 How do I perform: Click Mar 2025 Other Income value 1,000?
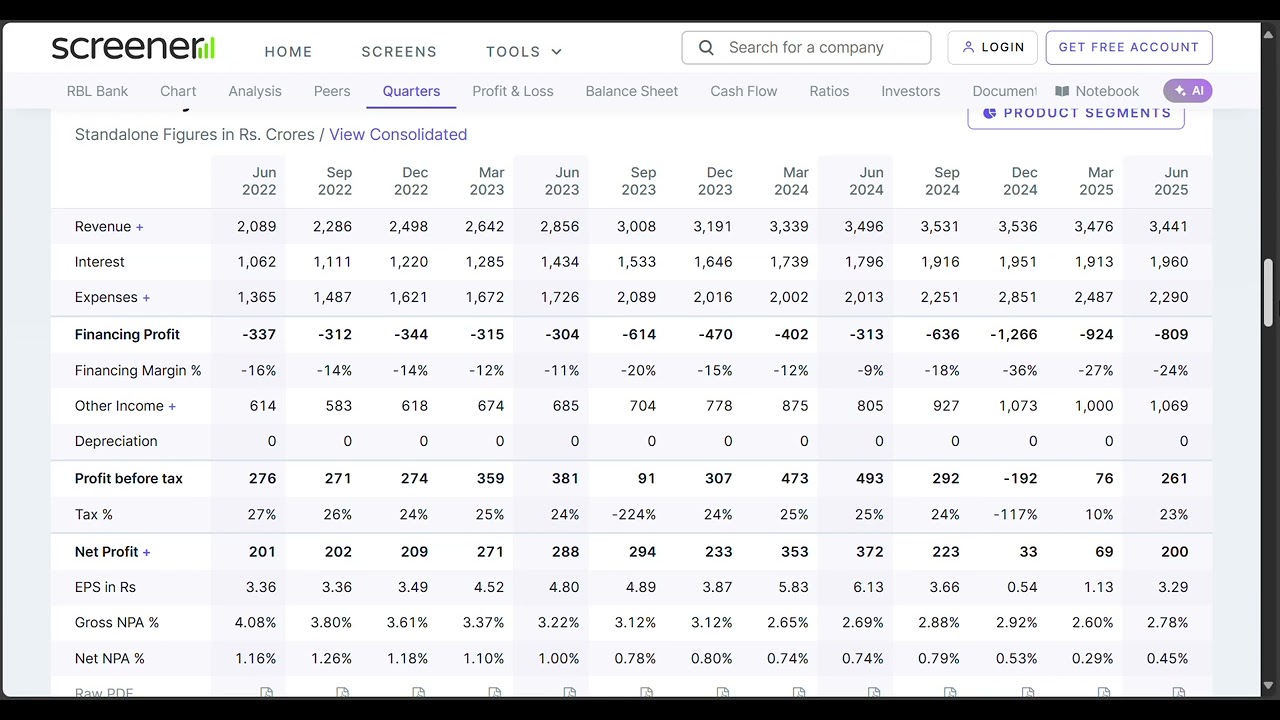click(x=1094, y=406)
